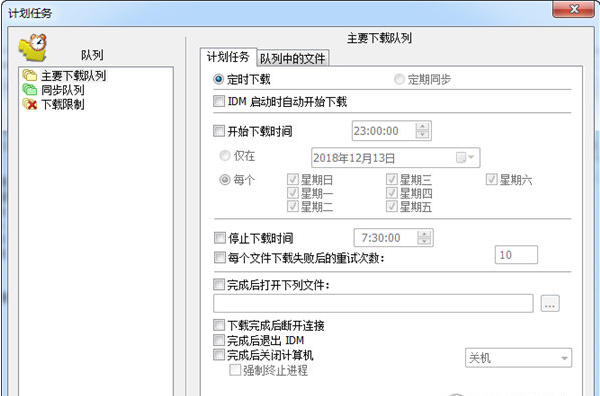
Task: Select 同步队列 in the queue list
Action: click(63, 90)
